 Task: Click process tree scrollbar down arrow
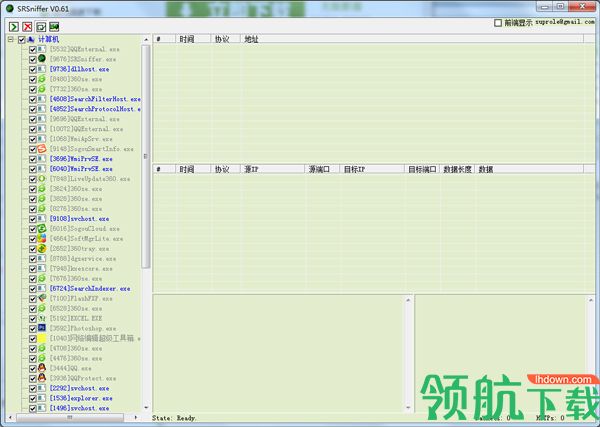click(146, 408)
